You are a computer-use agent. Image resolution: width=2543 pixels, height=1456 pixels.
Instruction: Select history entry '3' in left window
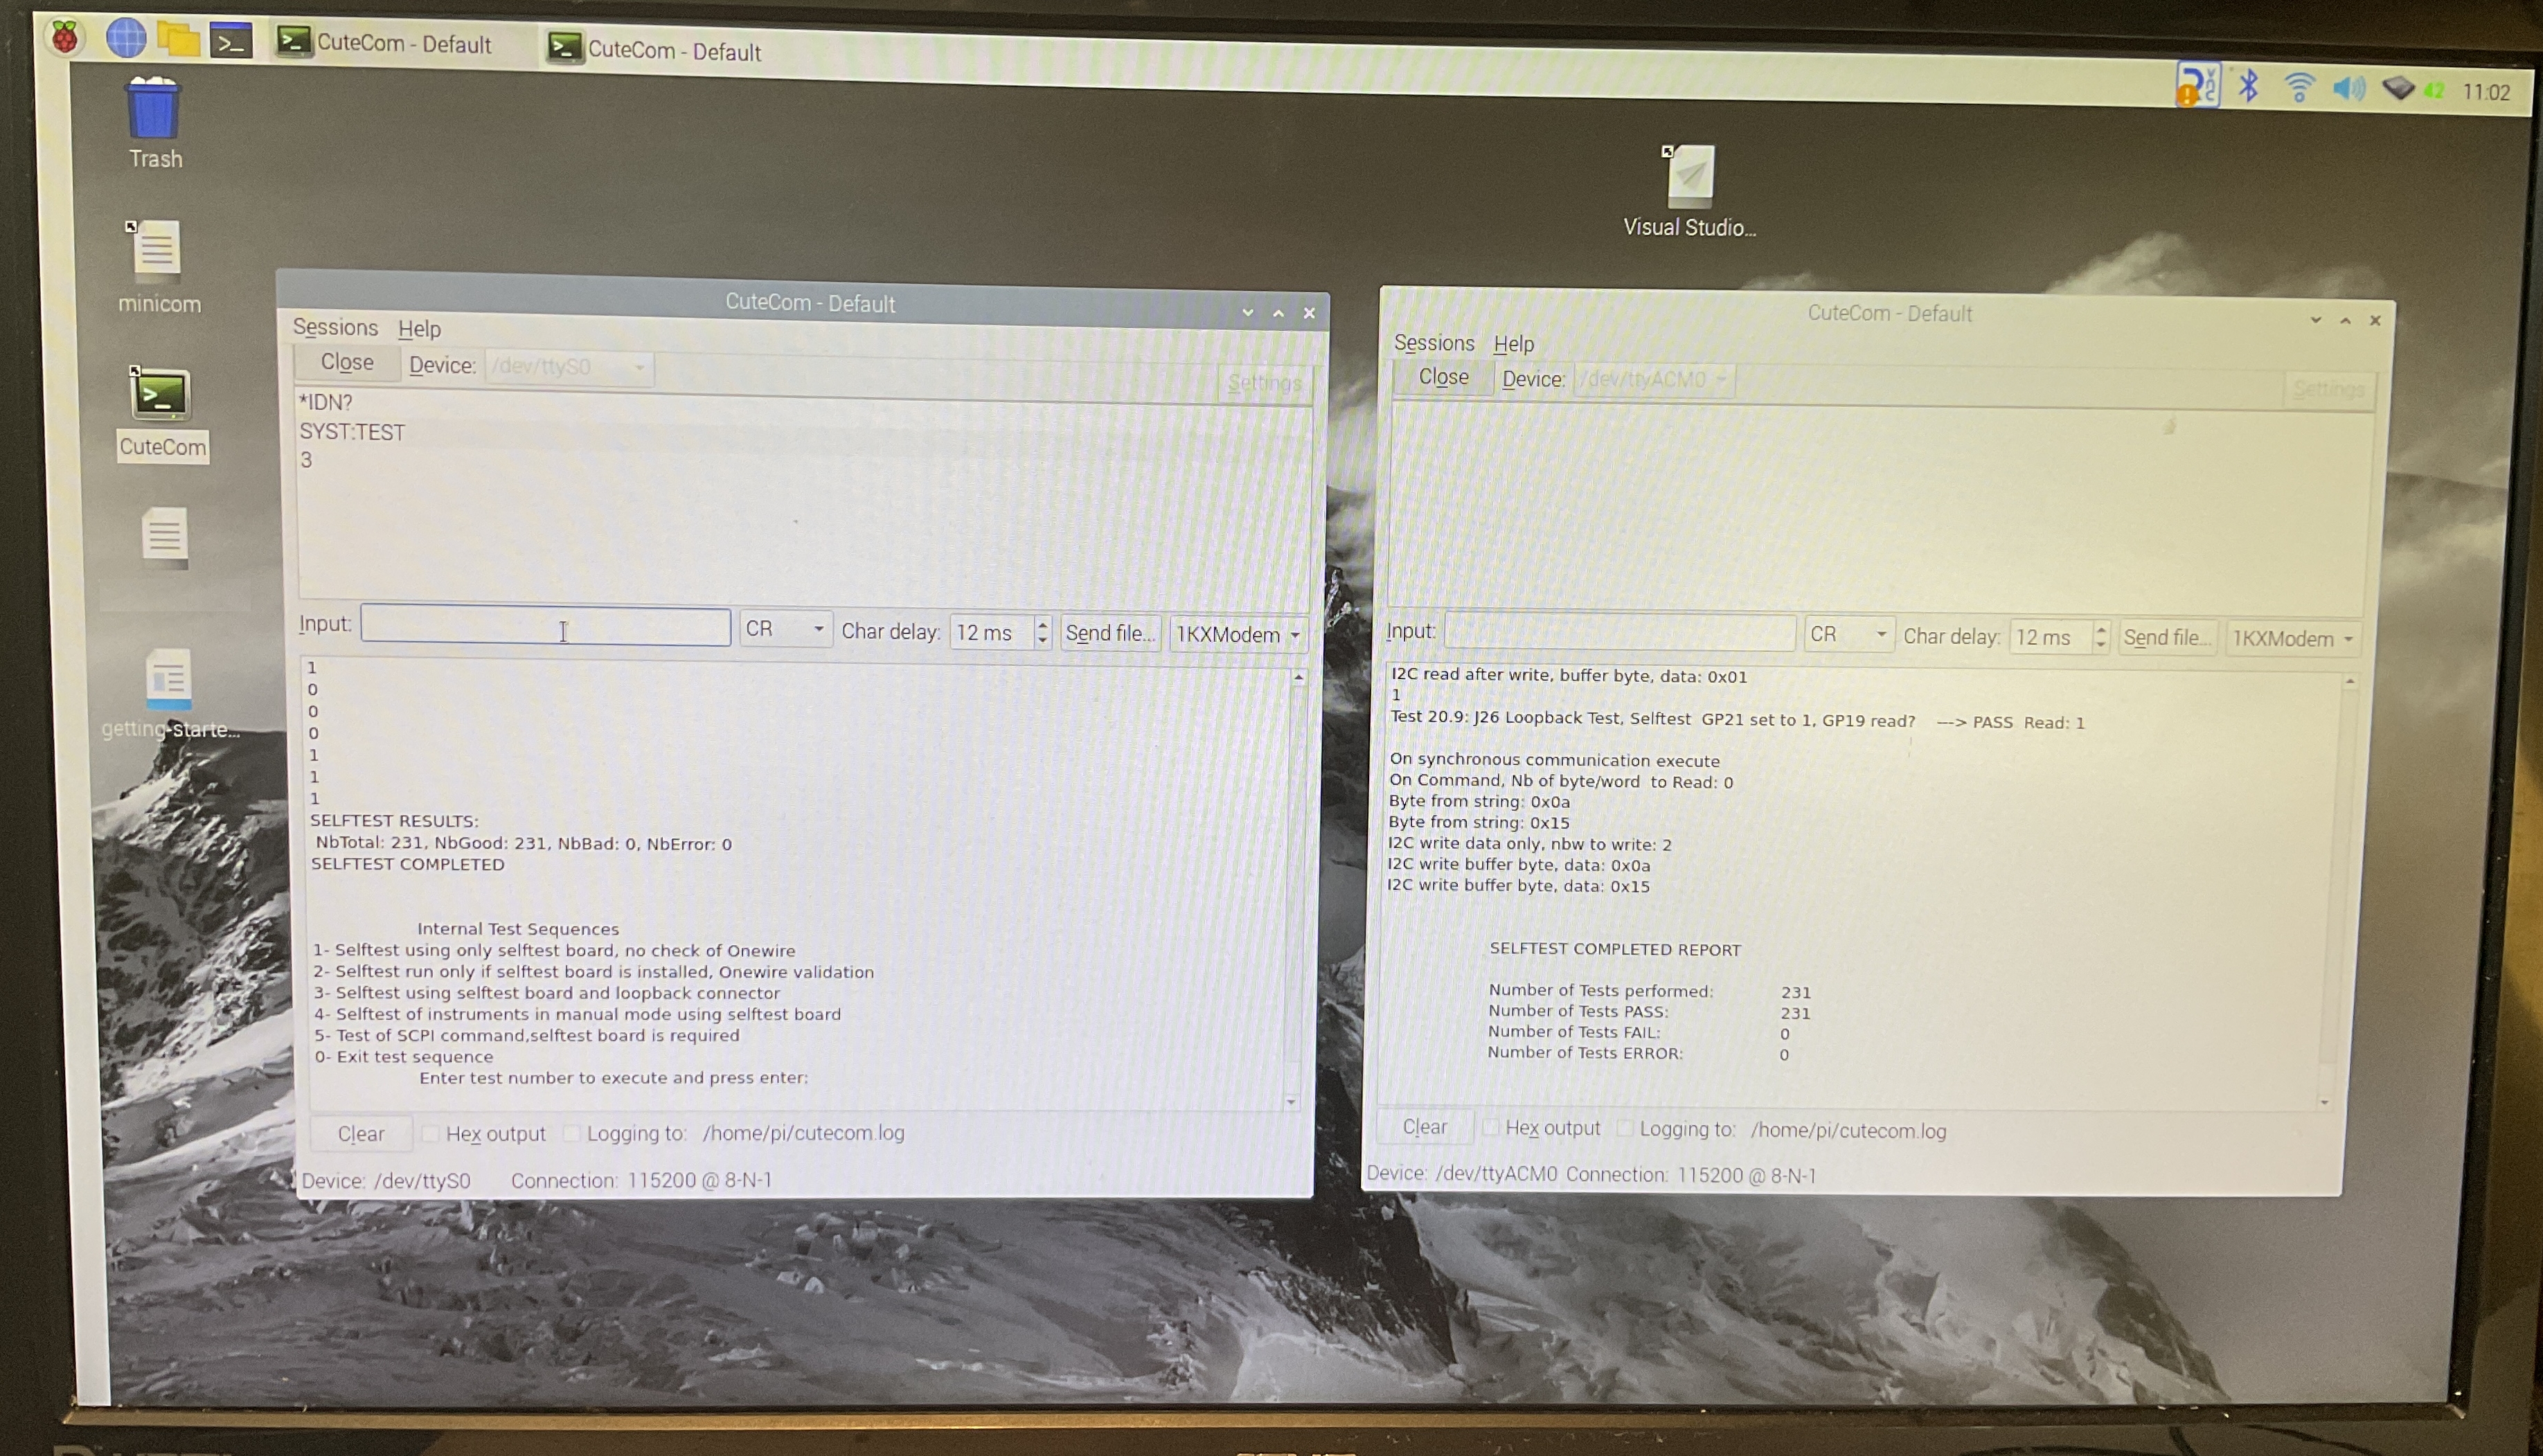(x=306, y=460)
